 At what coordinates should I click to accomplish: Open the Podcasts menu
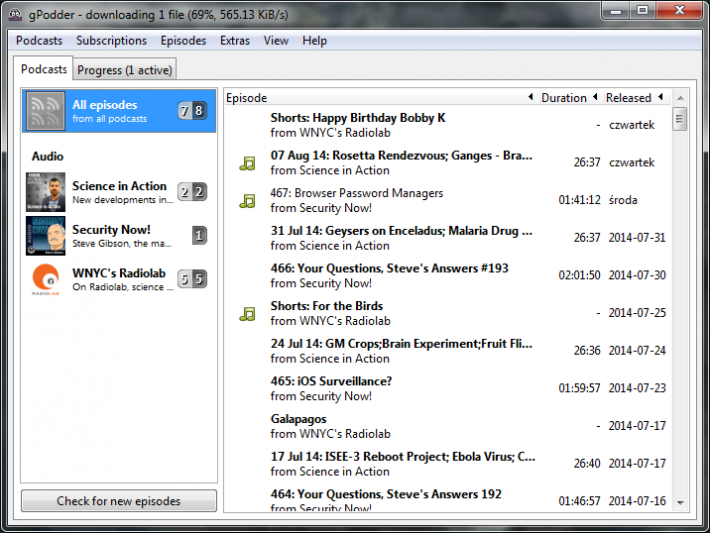point(39,41)
